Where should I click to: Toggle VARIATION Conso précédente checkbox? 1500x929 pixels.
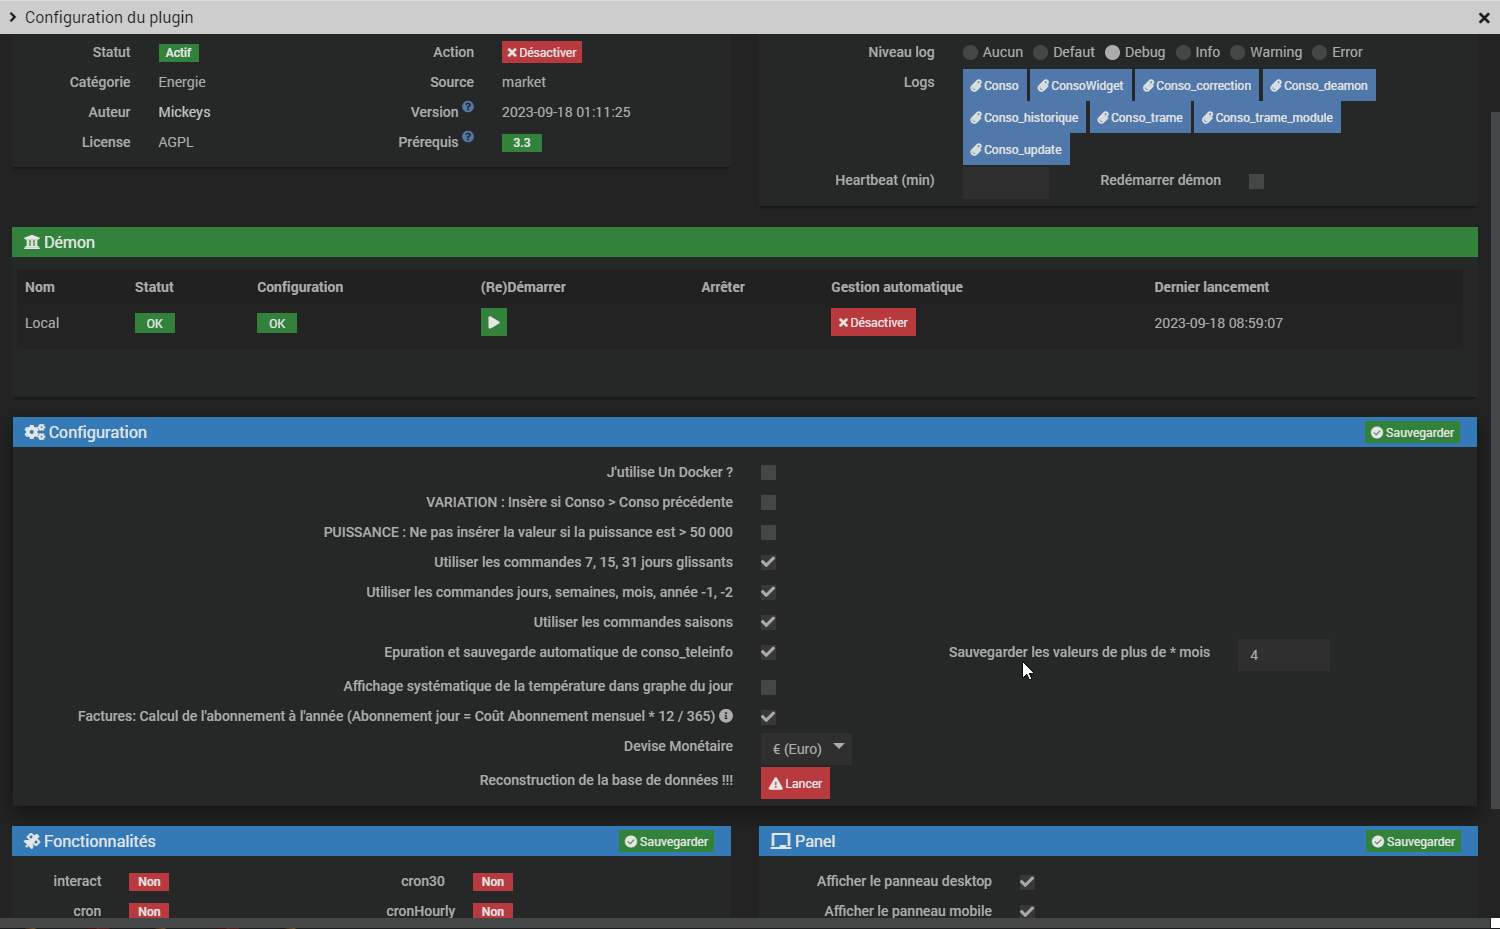768,502
